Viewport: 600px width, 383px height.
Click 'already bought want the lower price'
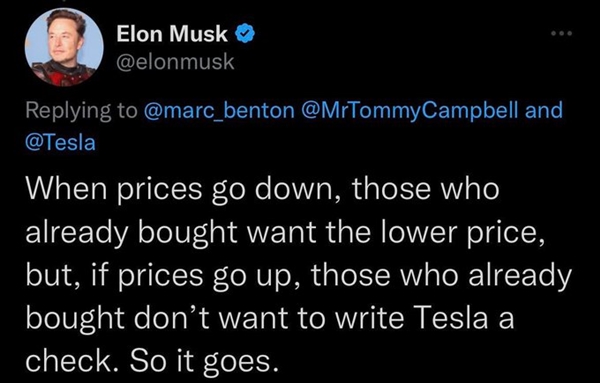click(285, 233)
